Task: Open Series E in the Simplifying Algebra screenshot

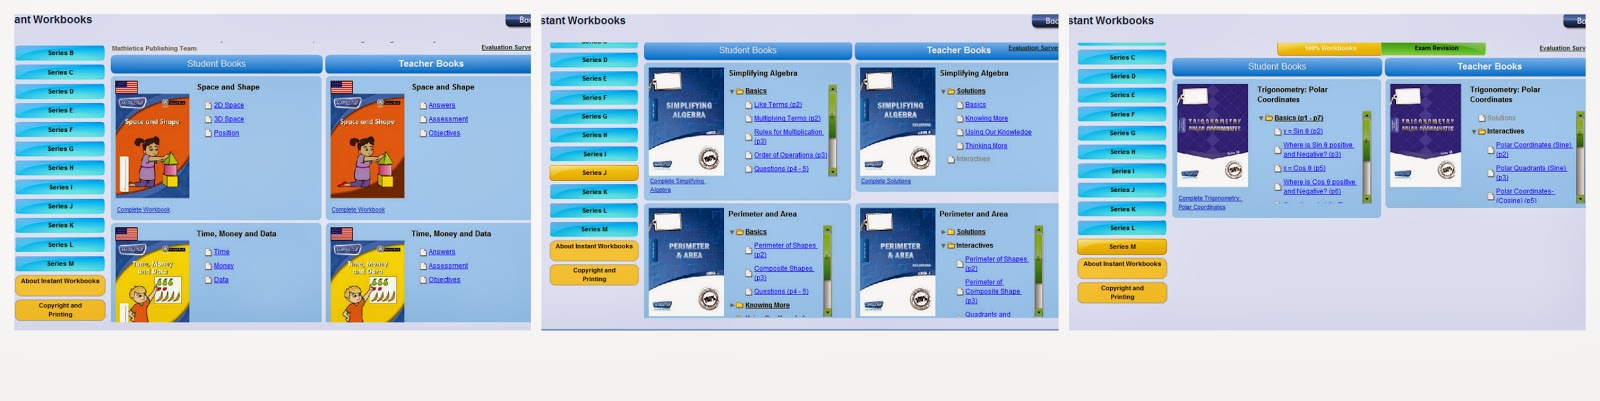Action: pos(594,78)
